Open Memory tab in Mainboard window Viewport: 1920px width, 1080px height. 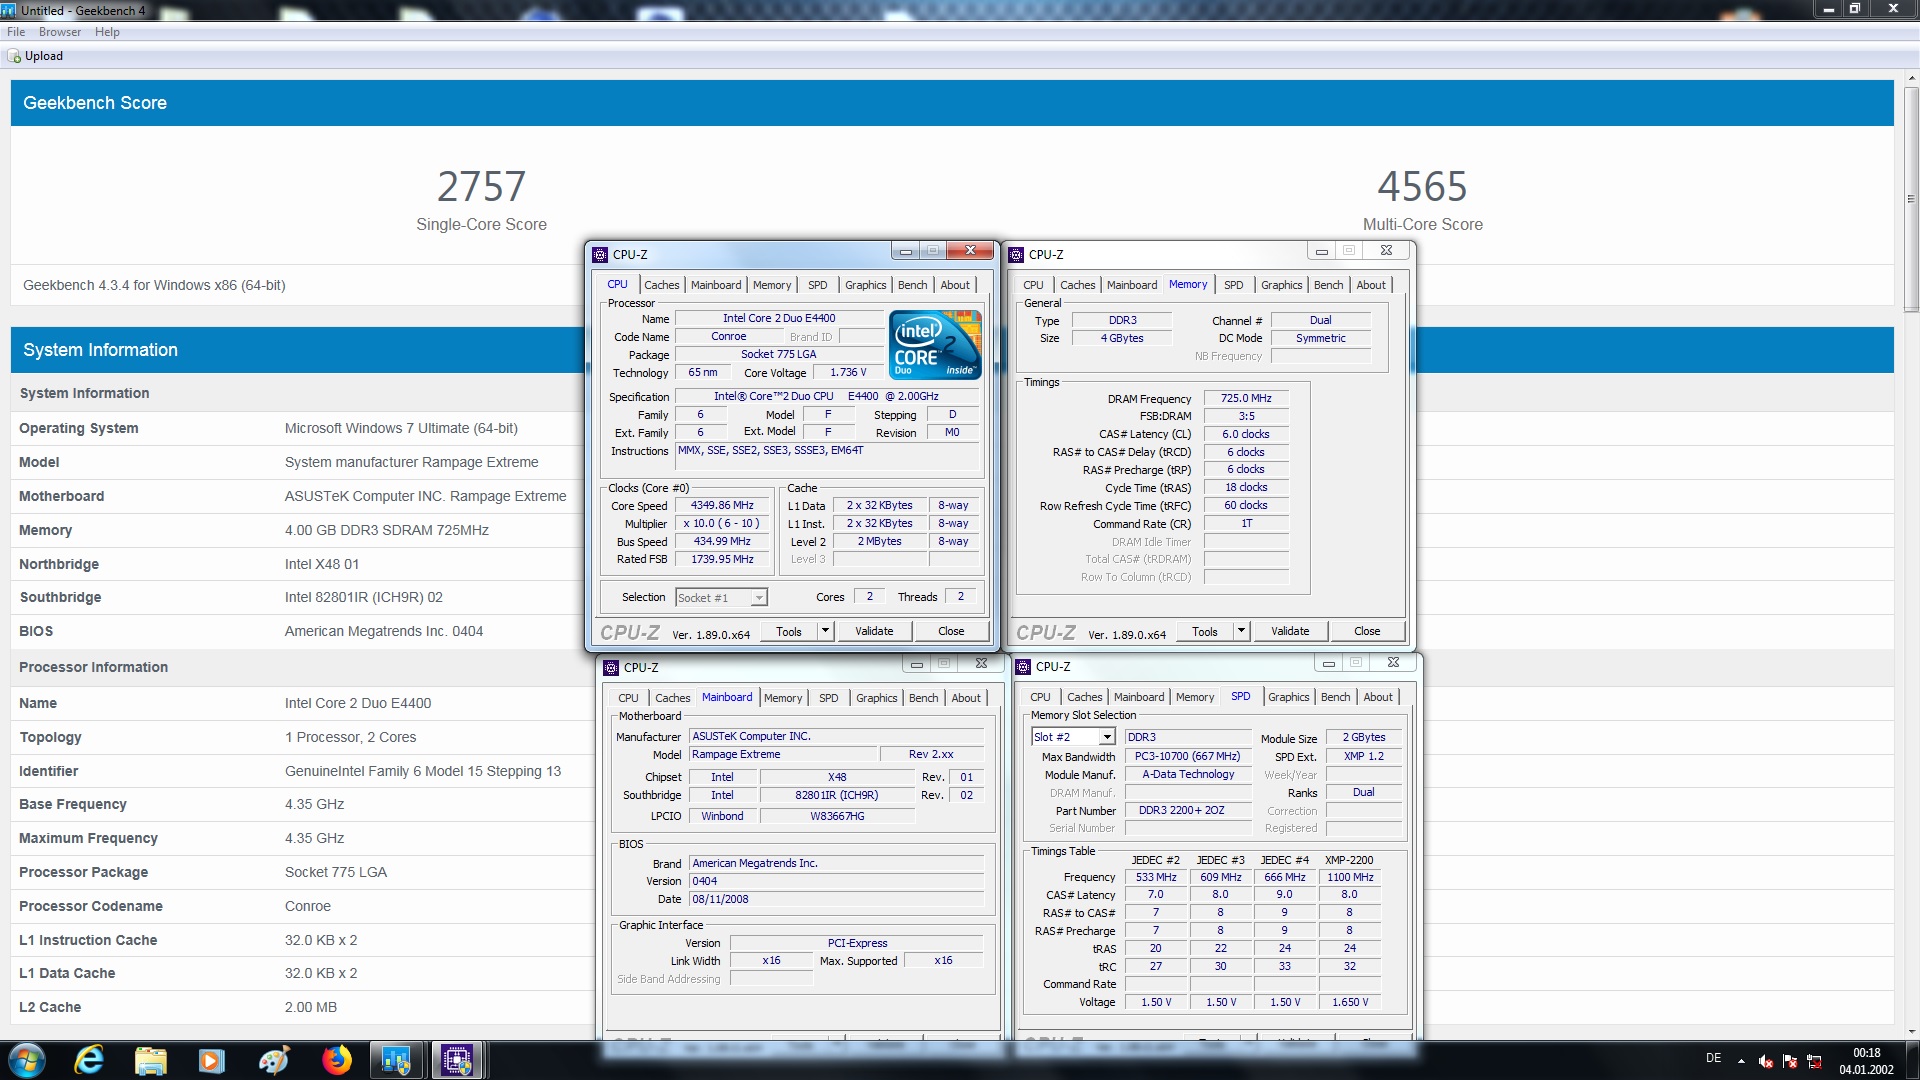tap(783, 698)
